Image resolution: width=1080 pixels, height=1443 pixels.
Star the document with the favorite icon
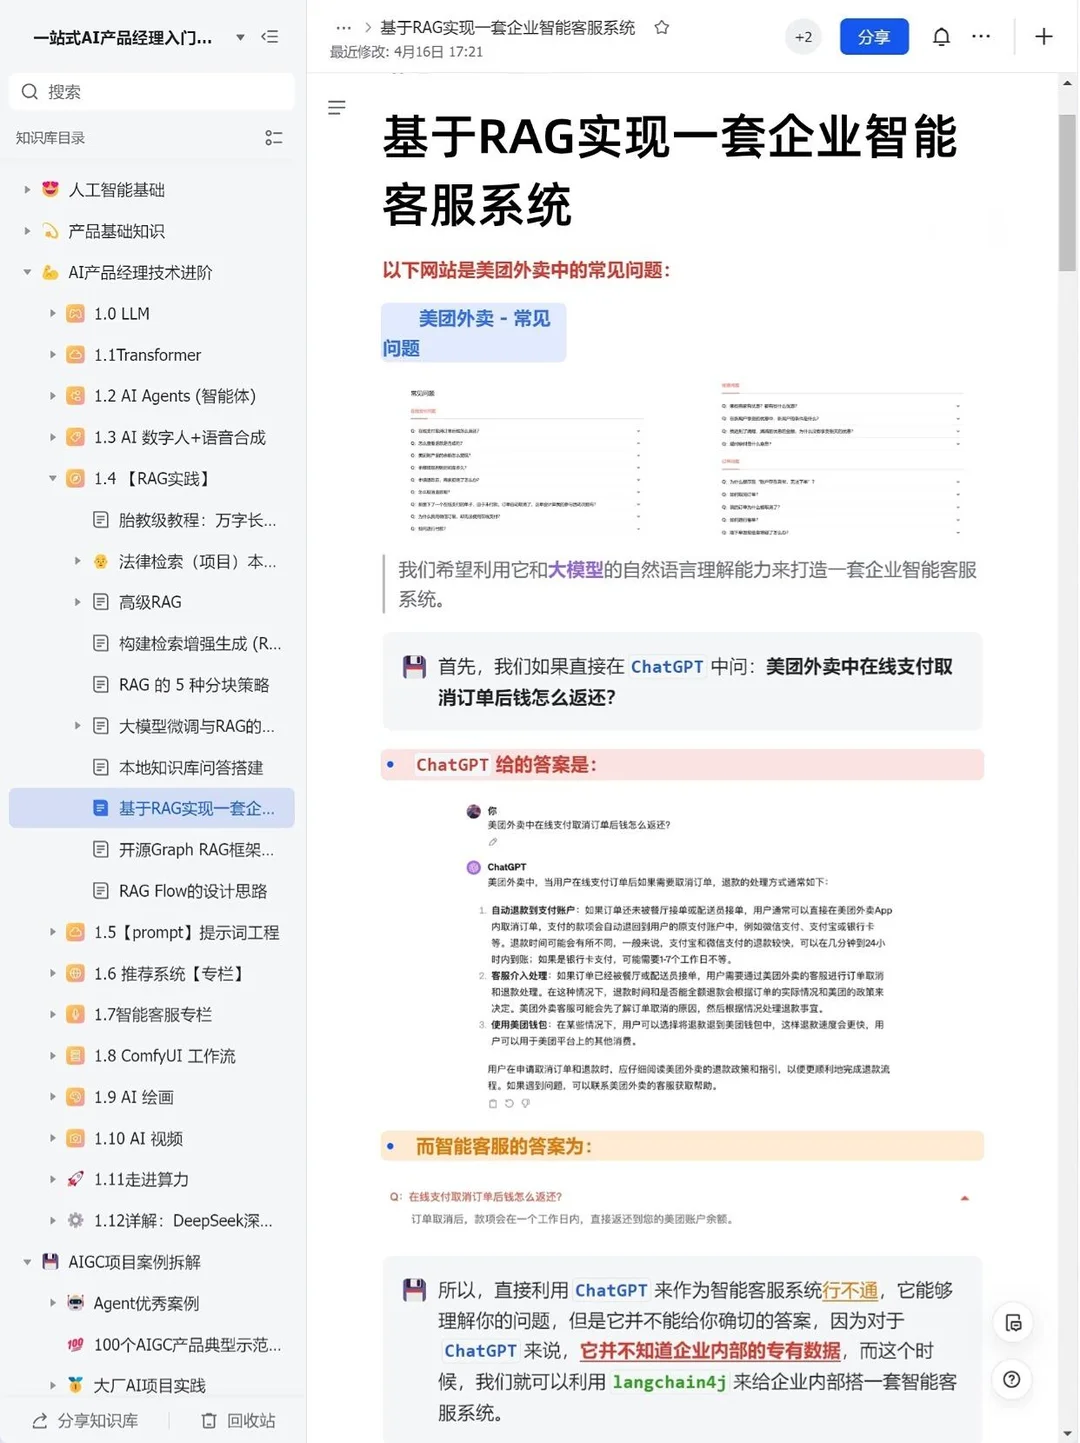[661, 28]
